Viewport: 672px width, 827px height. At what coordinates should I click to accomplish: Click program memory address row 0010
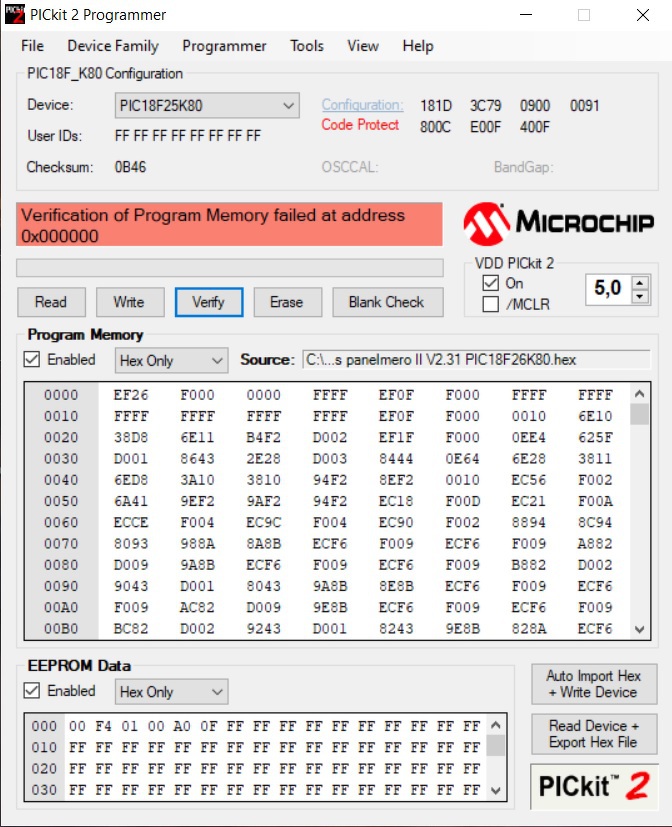61,416
